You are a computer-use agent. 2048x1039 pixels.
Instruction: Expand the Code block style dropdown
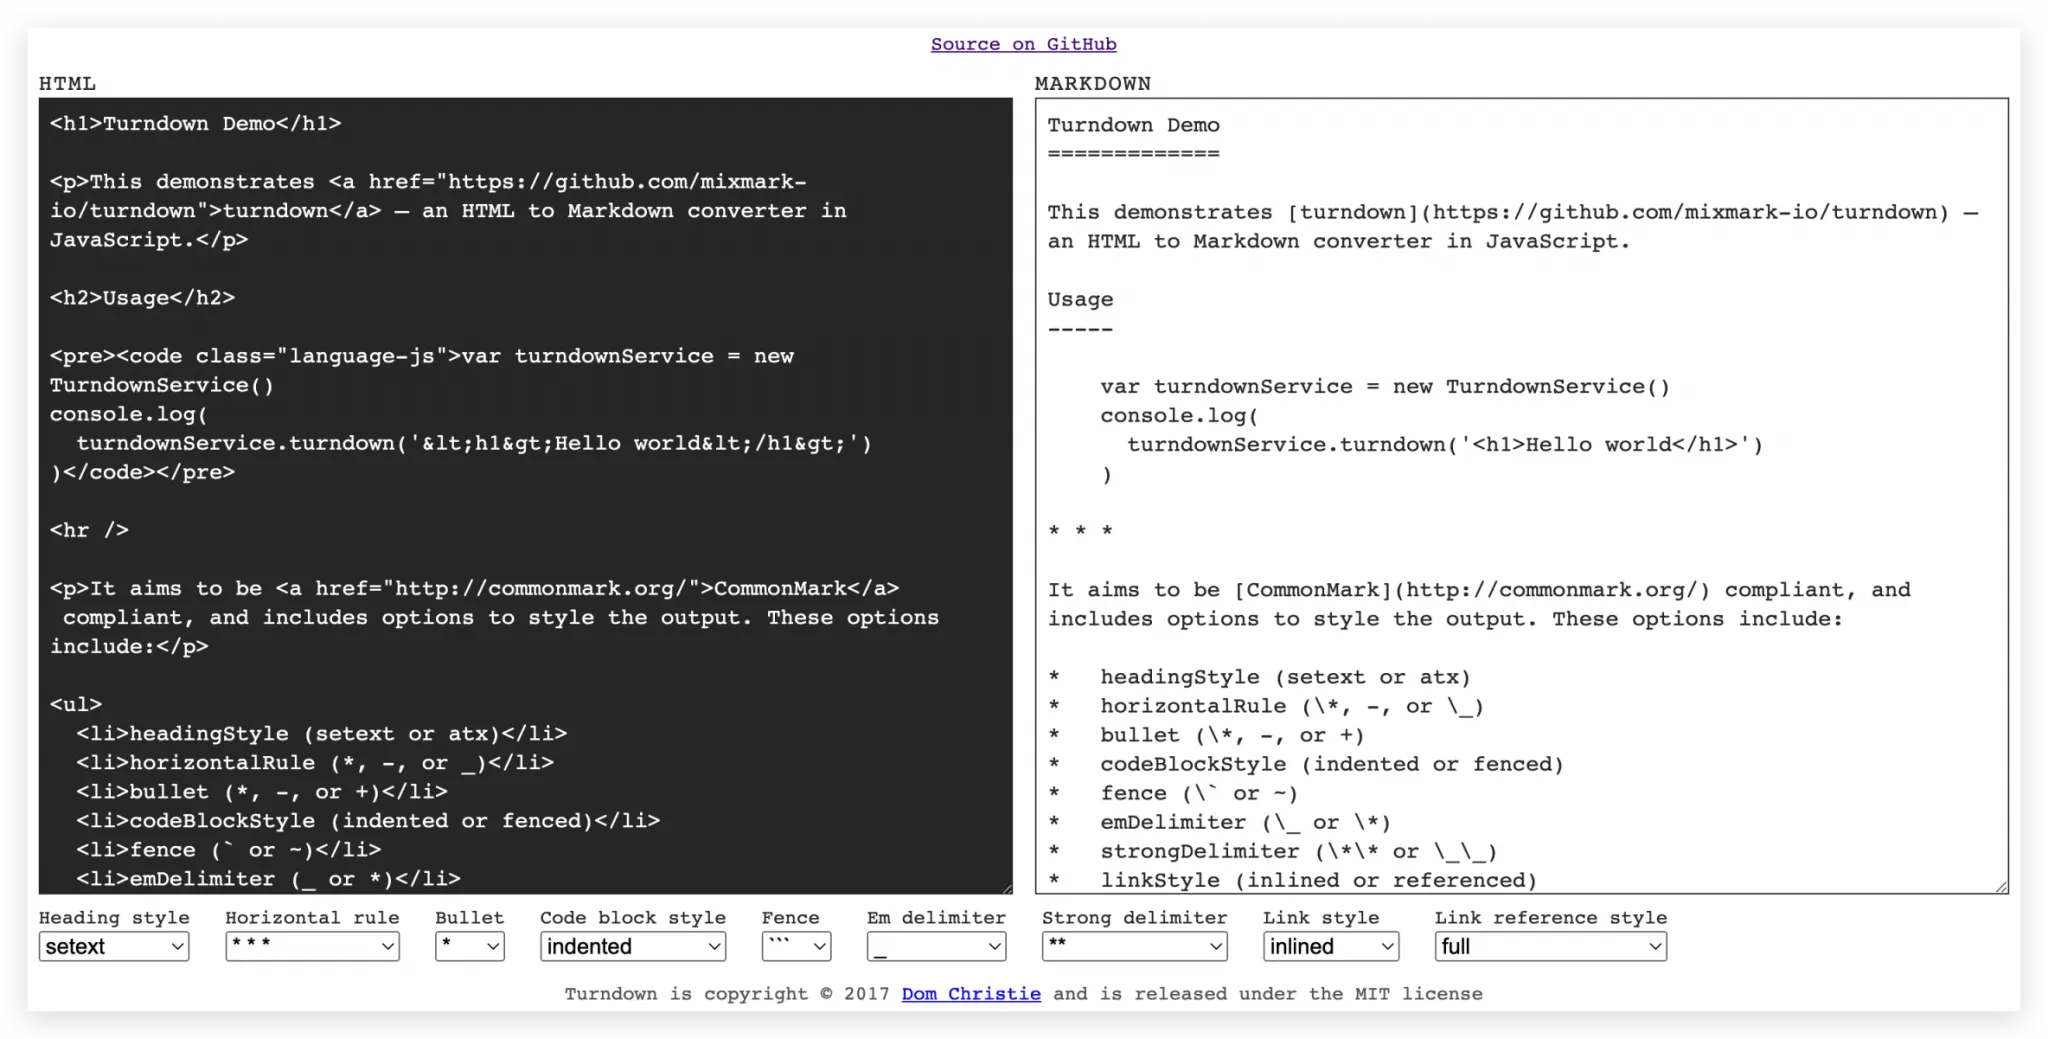[x=633, y=946]
